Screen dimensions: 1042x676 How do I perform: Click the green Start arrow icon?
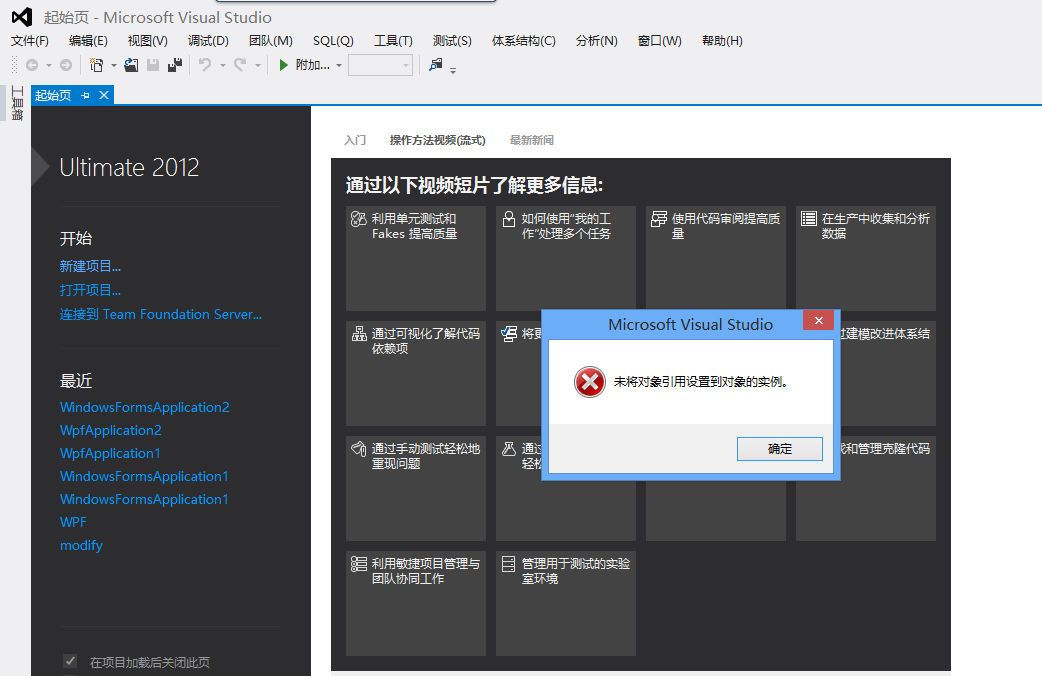(283, 65)
